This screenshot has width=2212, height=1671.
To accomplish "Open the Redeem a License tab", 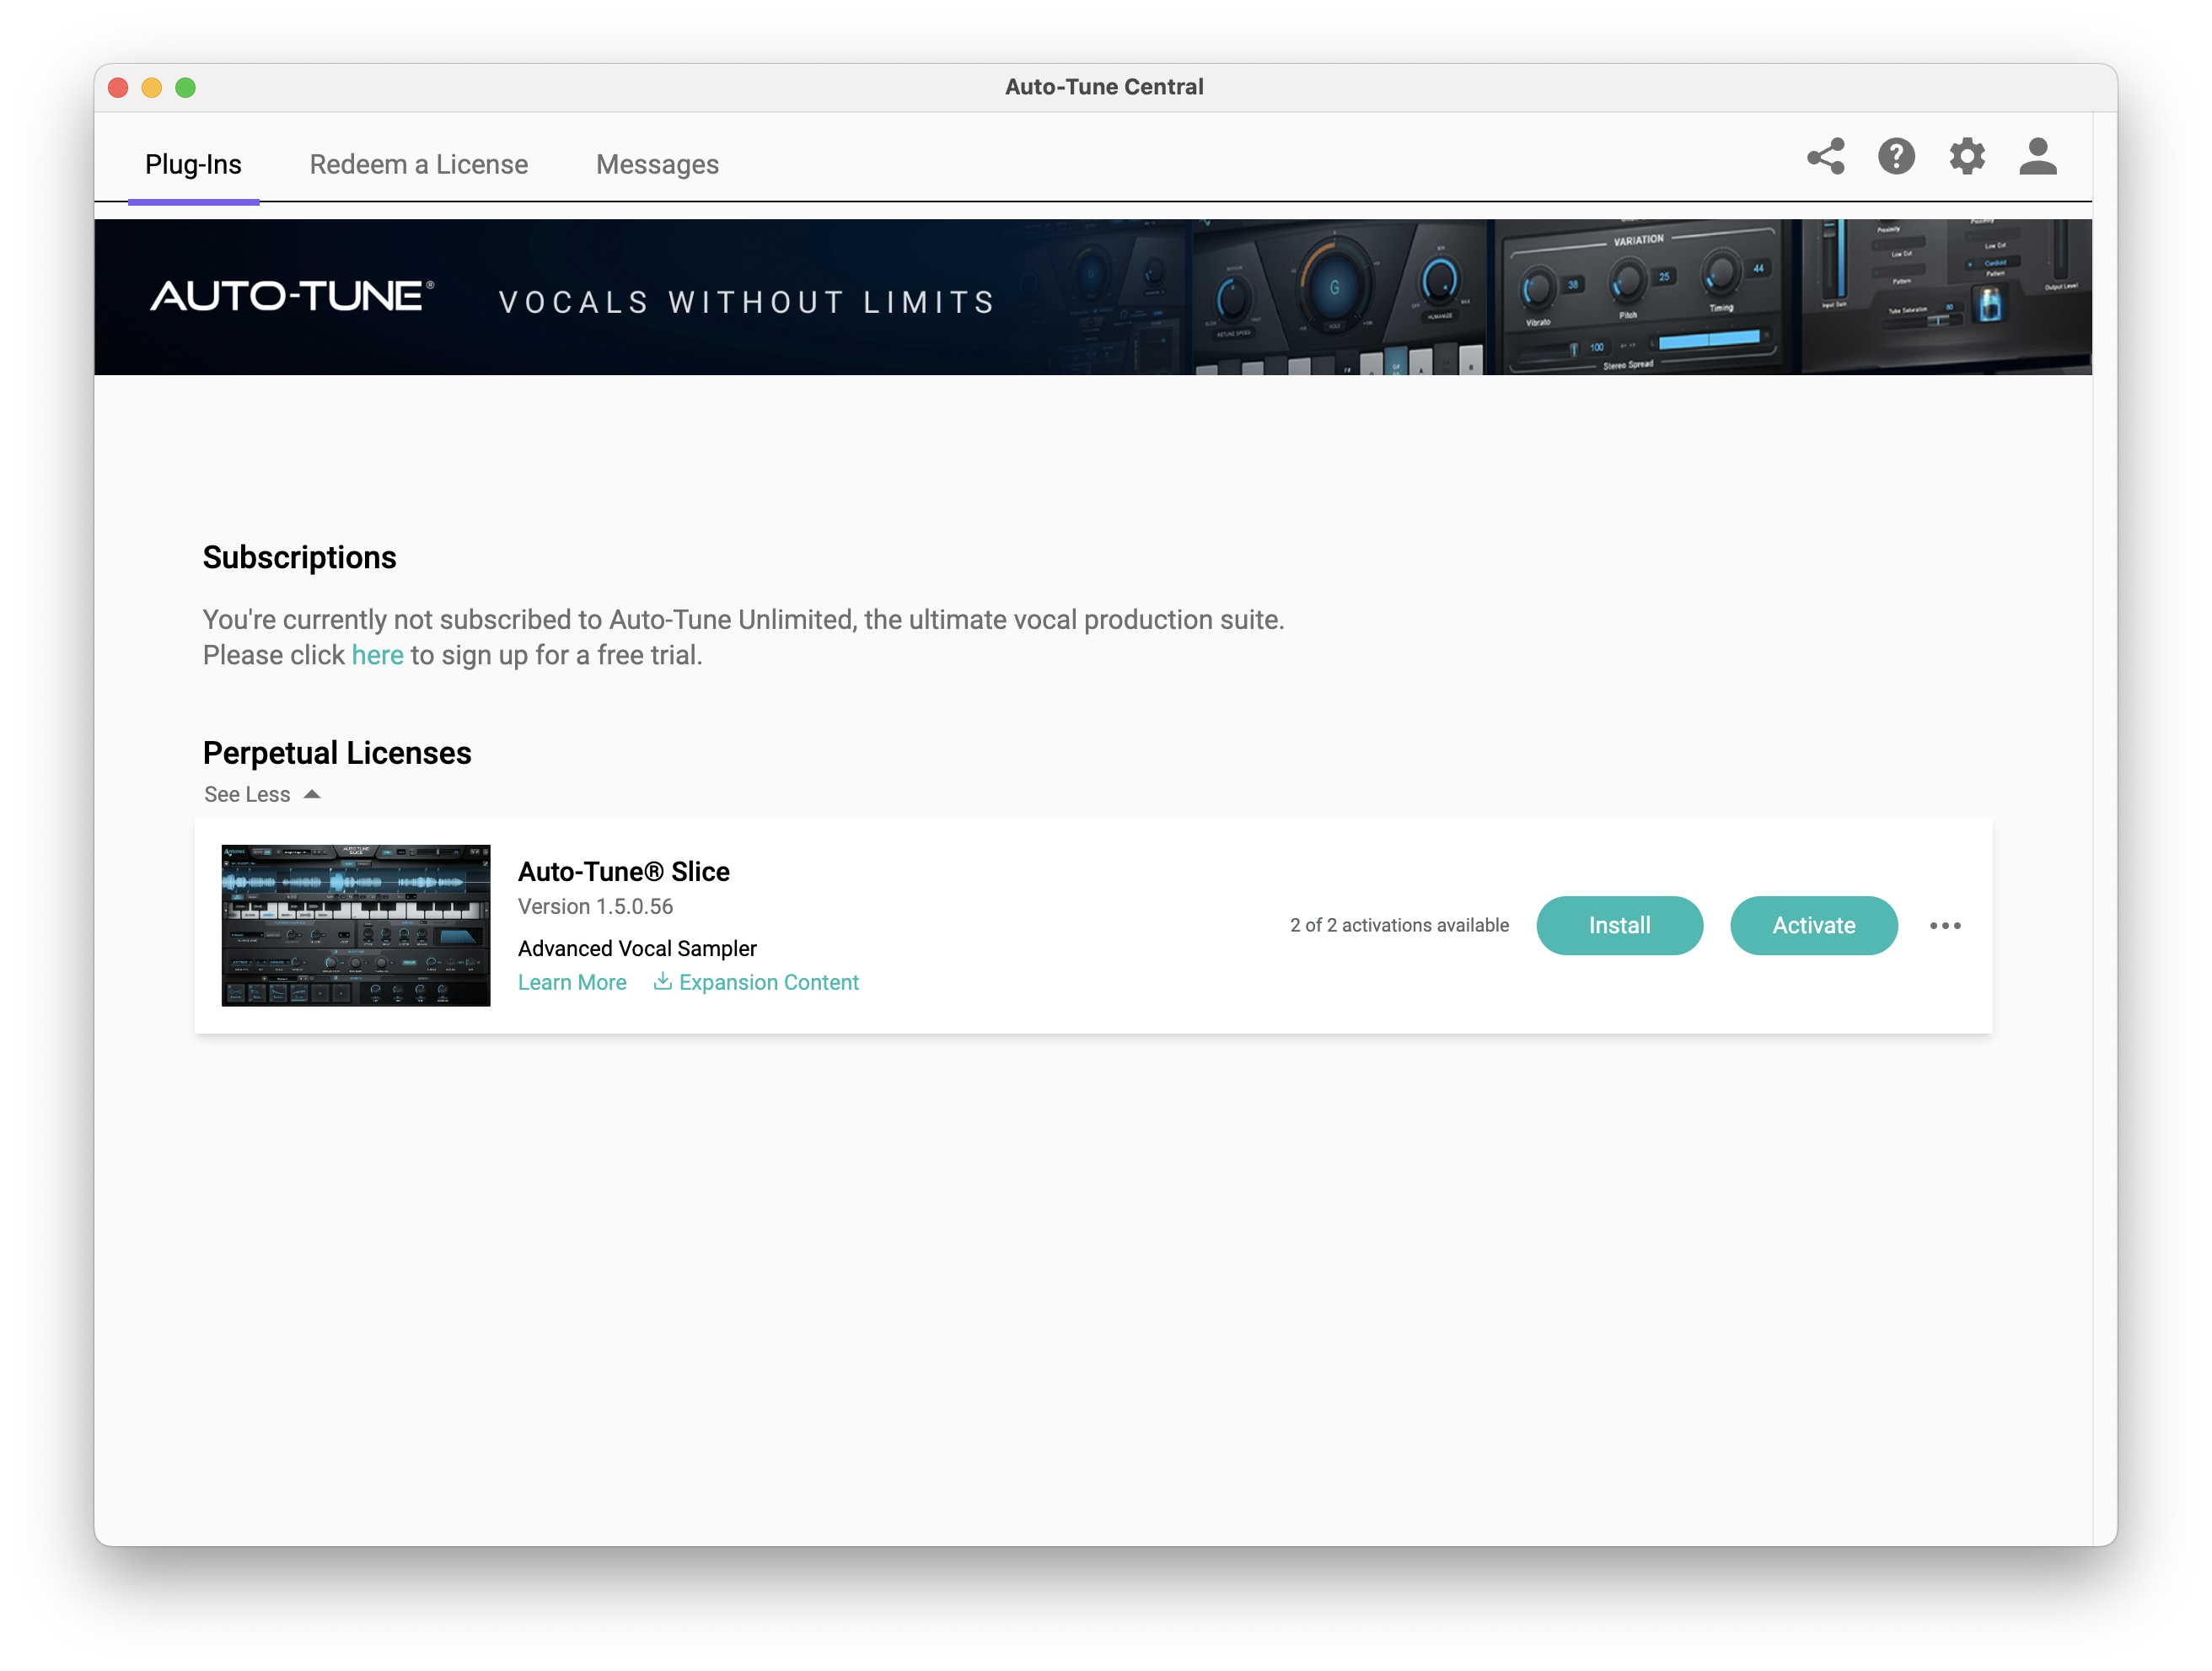I will (418, 164).
